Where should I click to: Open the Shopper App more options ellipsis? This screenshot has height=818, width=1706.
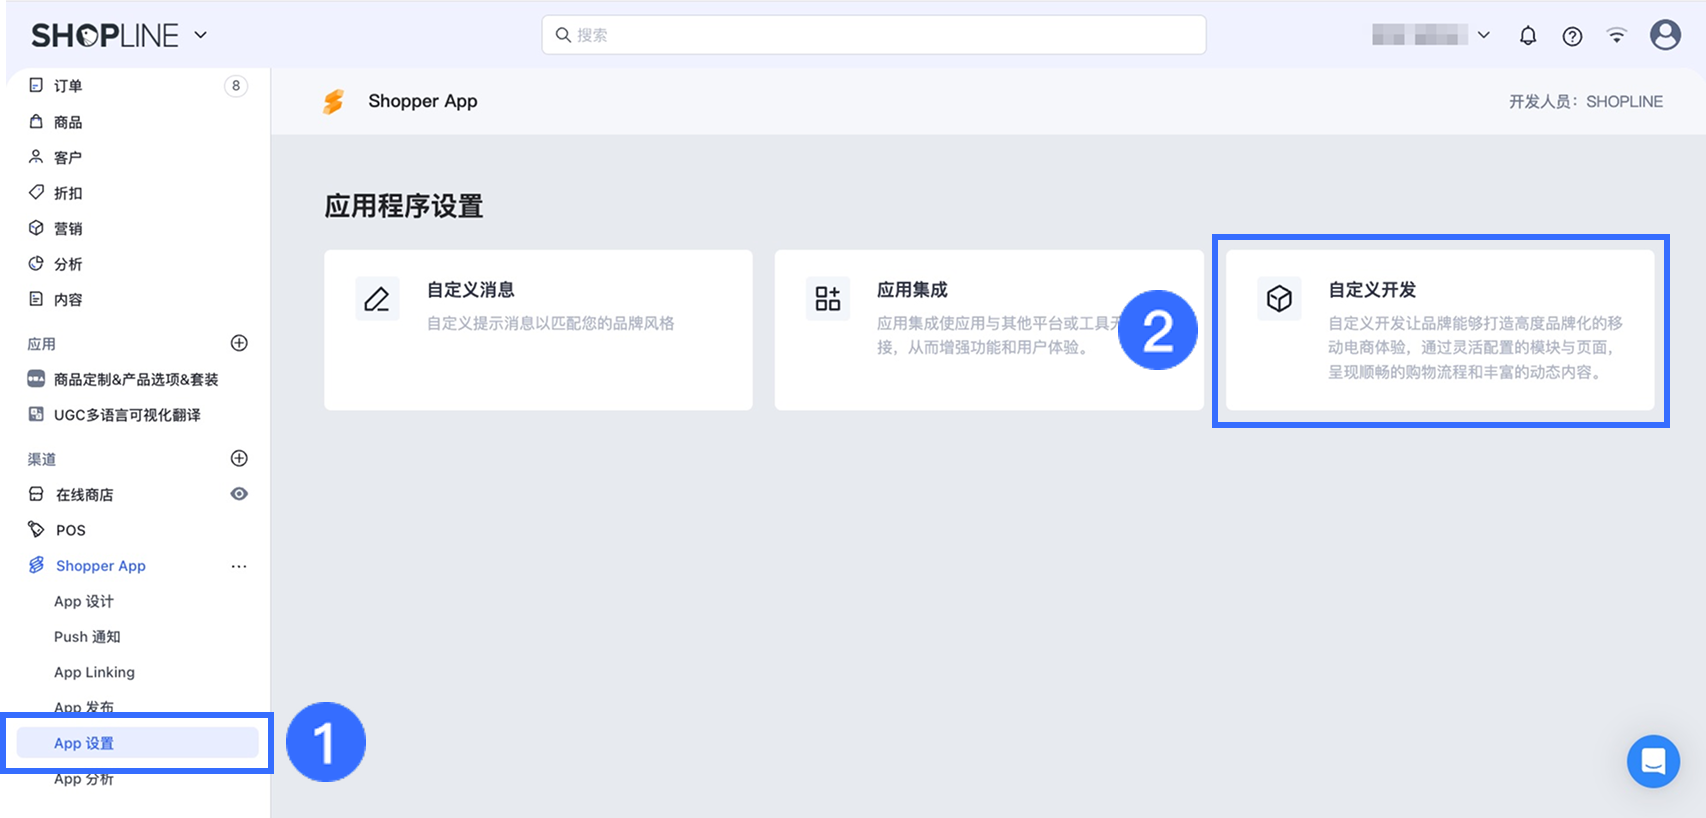pos(239,566)
